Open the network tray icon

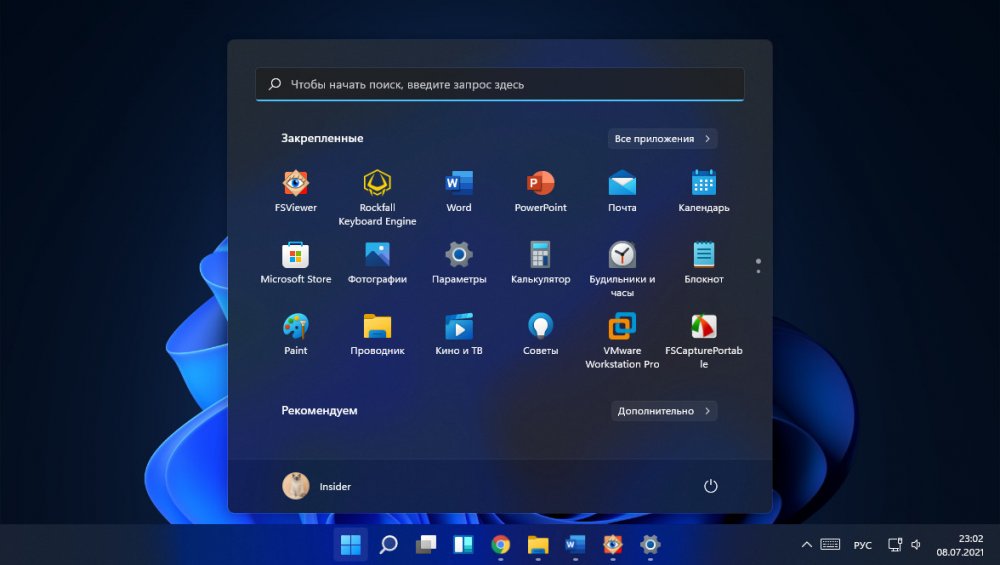pyautogui.click(x=895, y=545)
